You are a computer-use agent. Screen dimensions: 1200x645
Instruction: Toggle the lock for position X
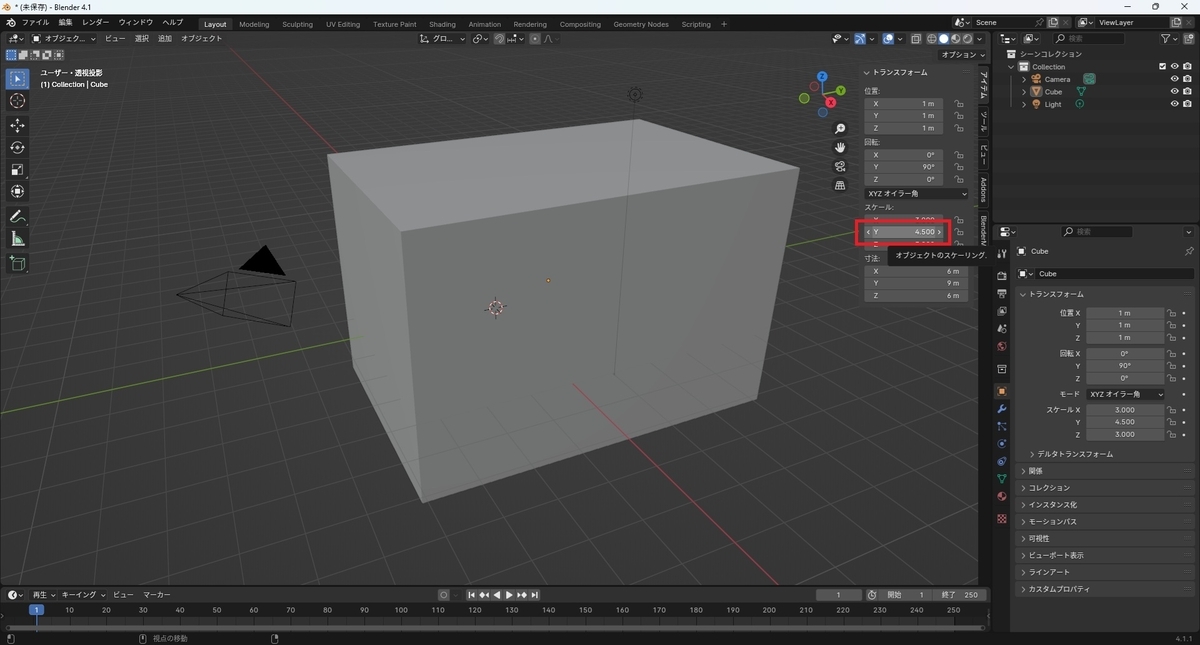(x=958, y=103)
